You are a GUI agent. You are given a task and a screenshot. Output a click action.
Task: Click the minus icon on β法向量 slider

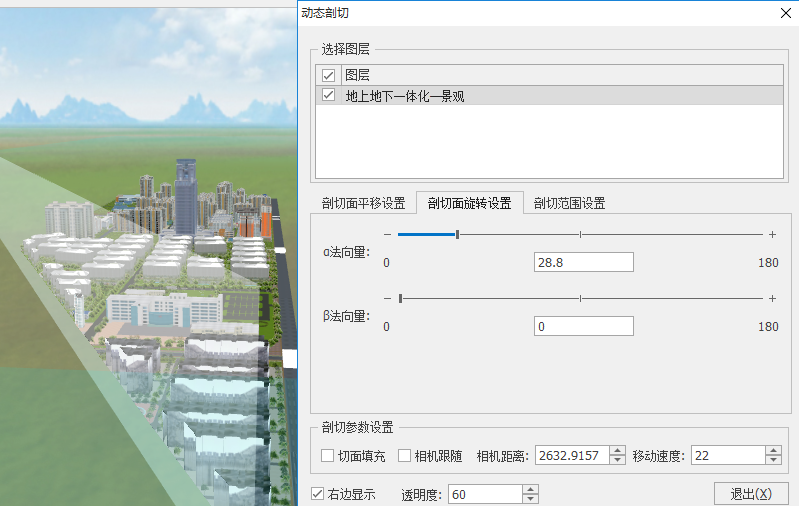click(386, 298)
